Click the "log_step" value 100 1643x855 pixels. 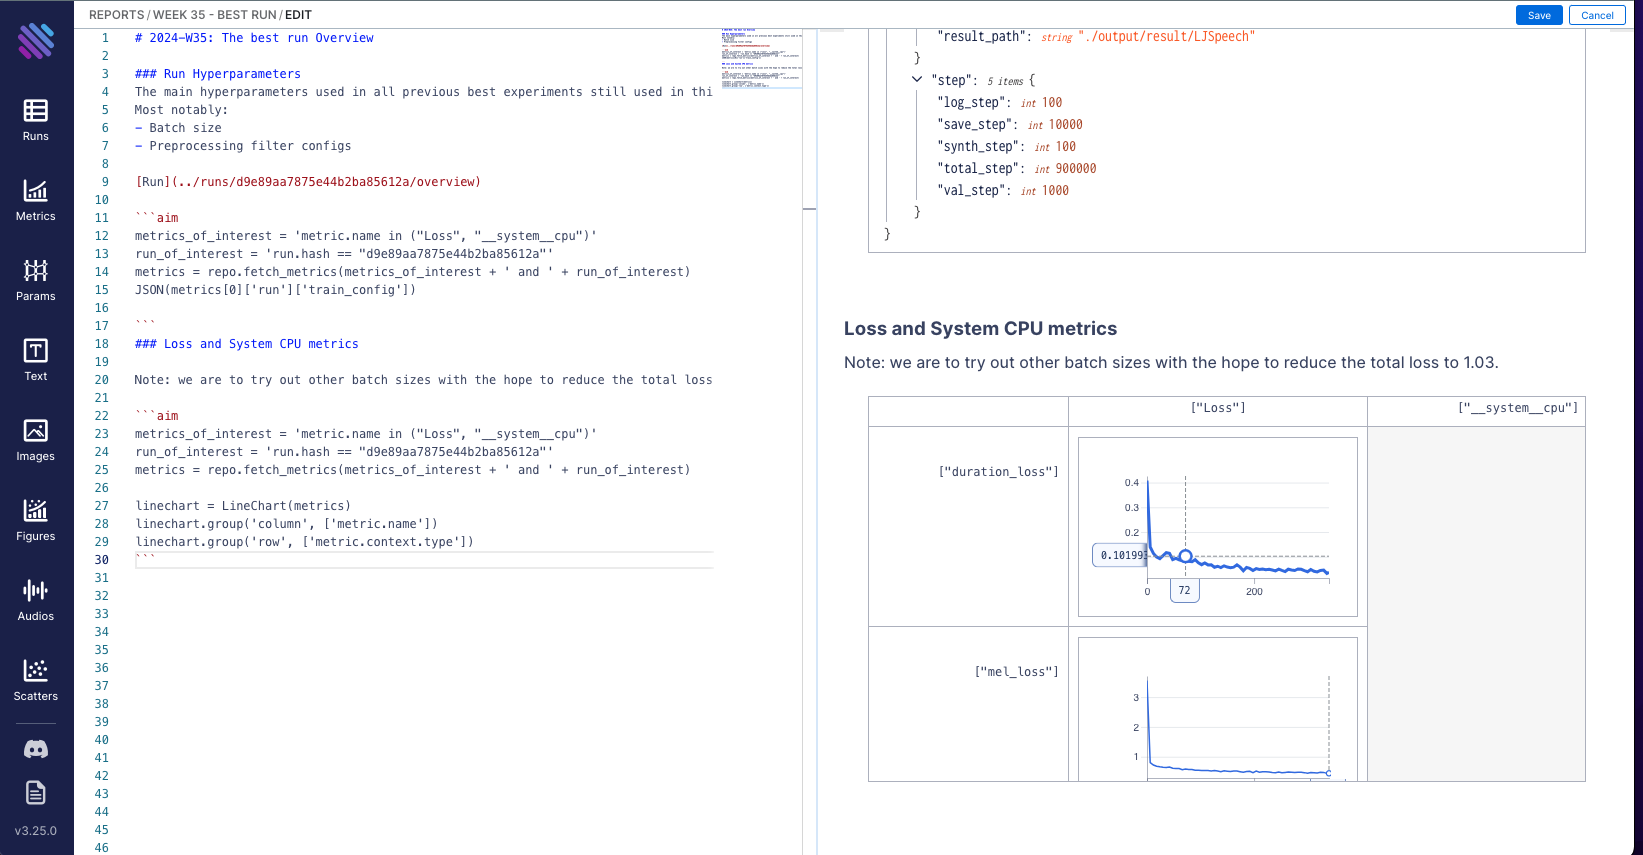coord(1052,103)
